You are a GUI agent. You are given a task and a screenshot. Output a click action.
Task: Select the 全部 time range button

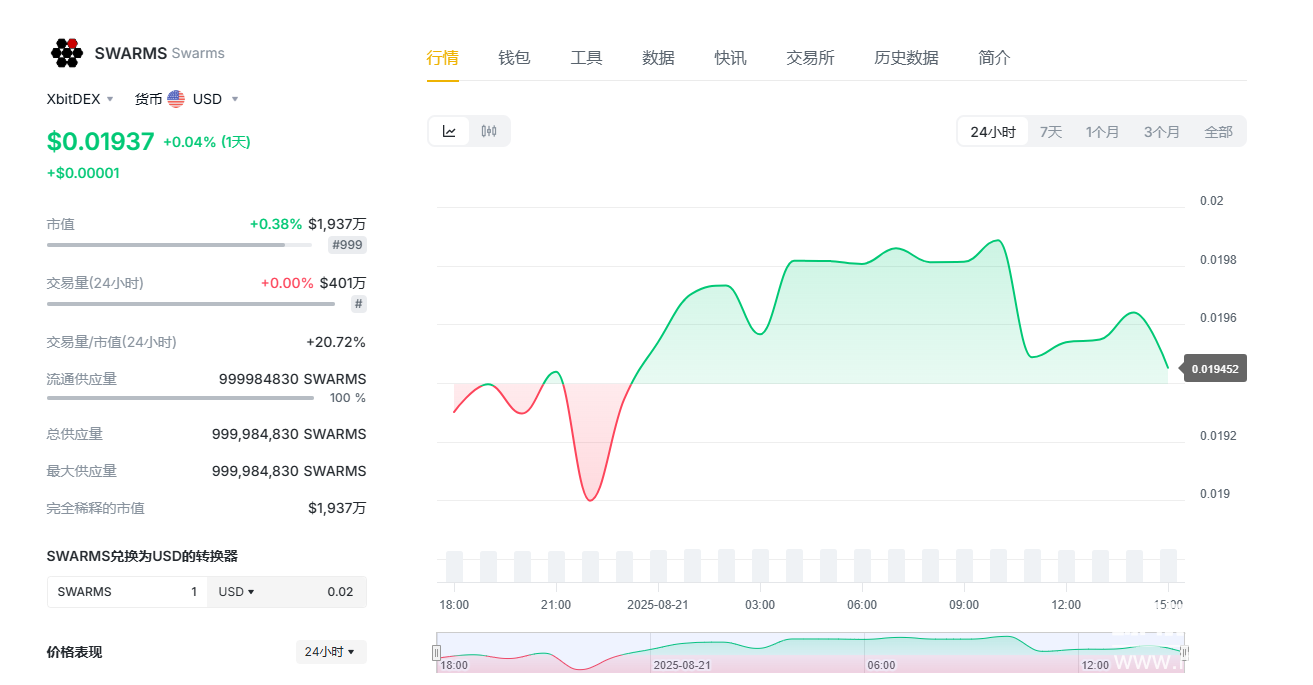coord(1218,132)
